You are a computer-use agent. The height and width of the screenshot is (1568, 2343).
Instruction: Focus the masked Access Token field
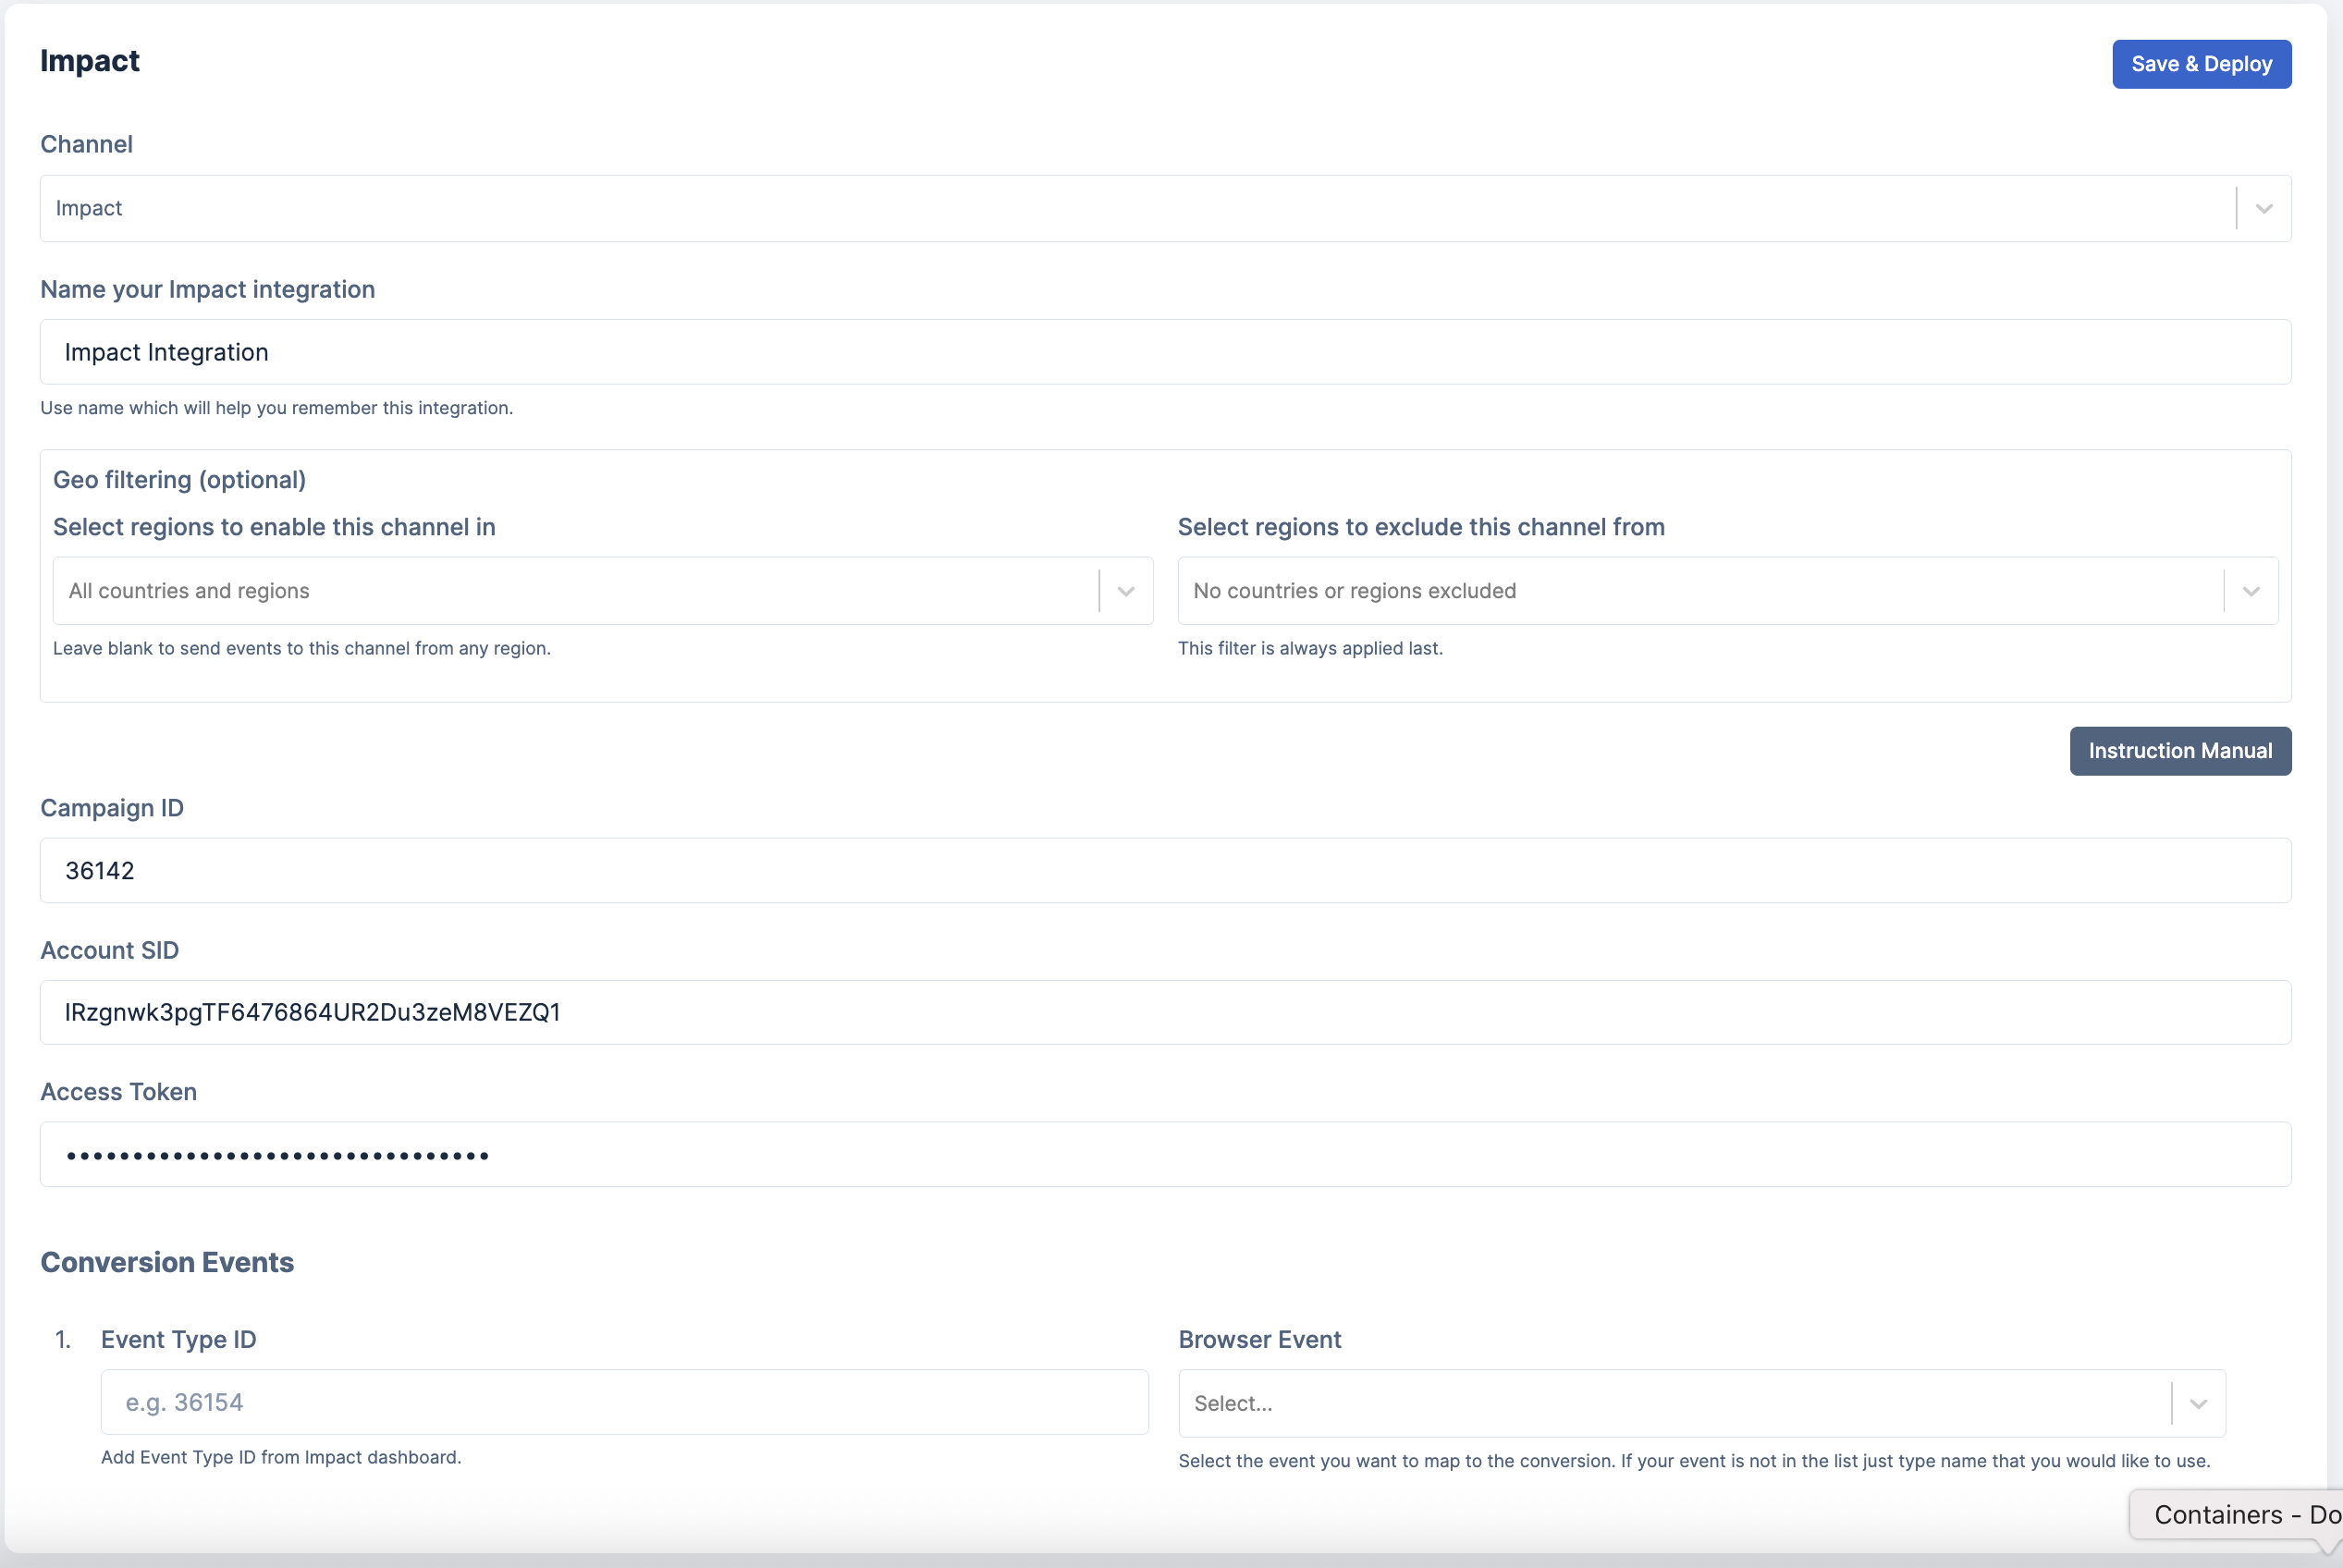[1164, 1155]
